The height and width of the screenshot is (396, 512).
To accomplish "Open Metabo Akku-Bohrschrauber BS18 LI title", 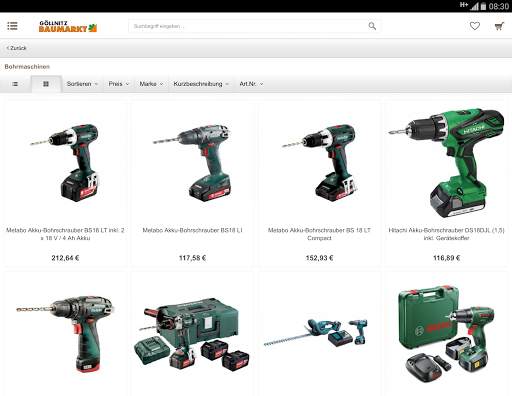I will pyautogui.click(x=192, y=230).
